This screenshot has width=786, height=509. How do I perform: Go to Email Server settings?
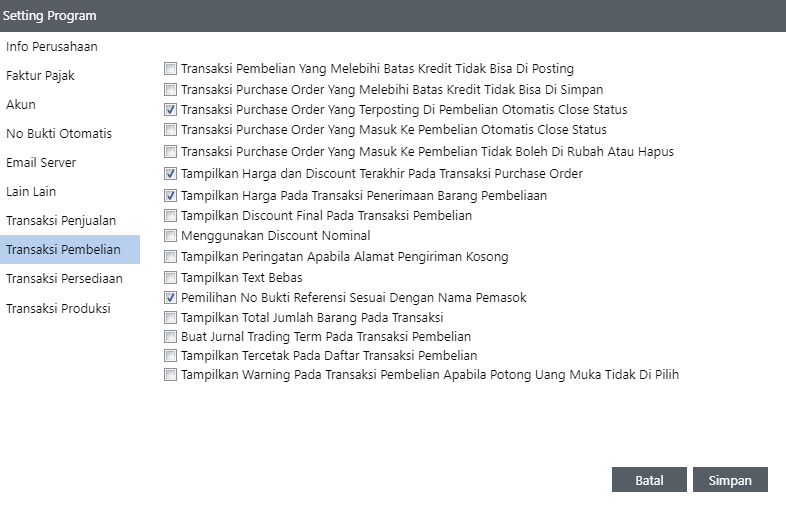pos(41,163)
